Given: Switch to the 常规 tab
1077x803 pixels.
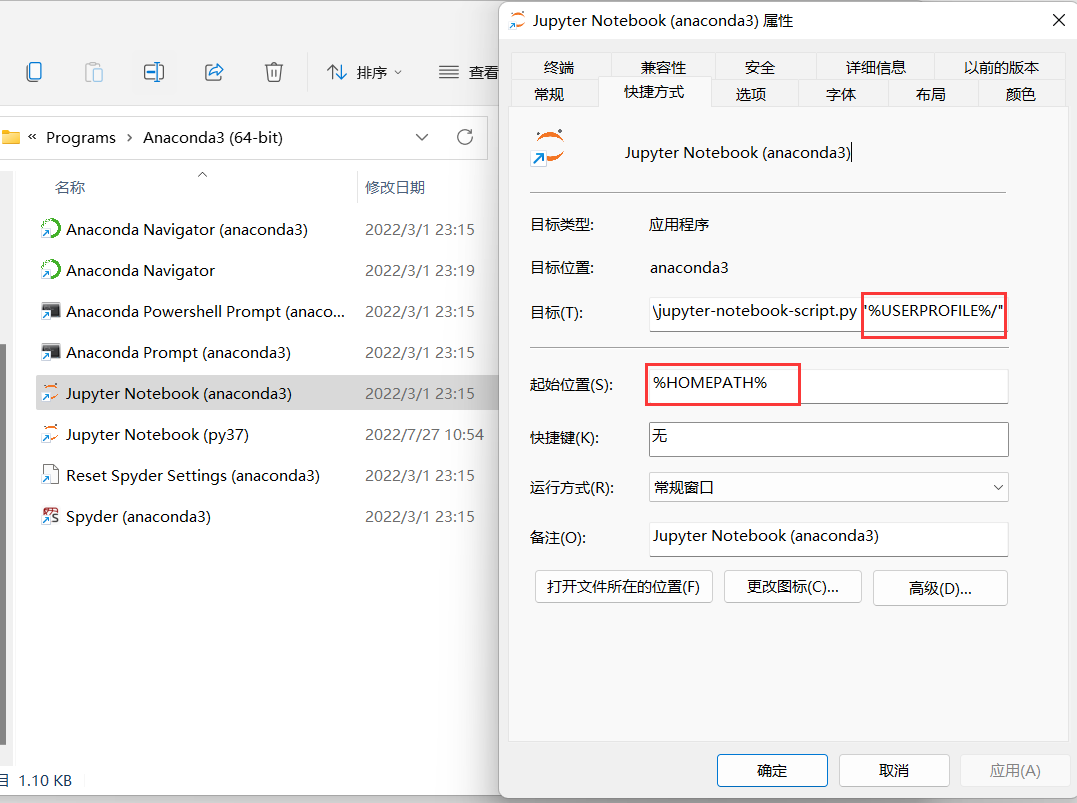Looking at the screenshot, I should pos(548,94).
